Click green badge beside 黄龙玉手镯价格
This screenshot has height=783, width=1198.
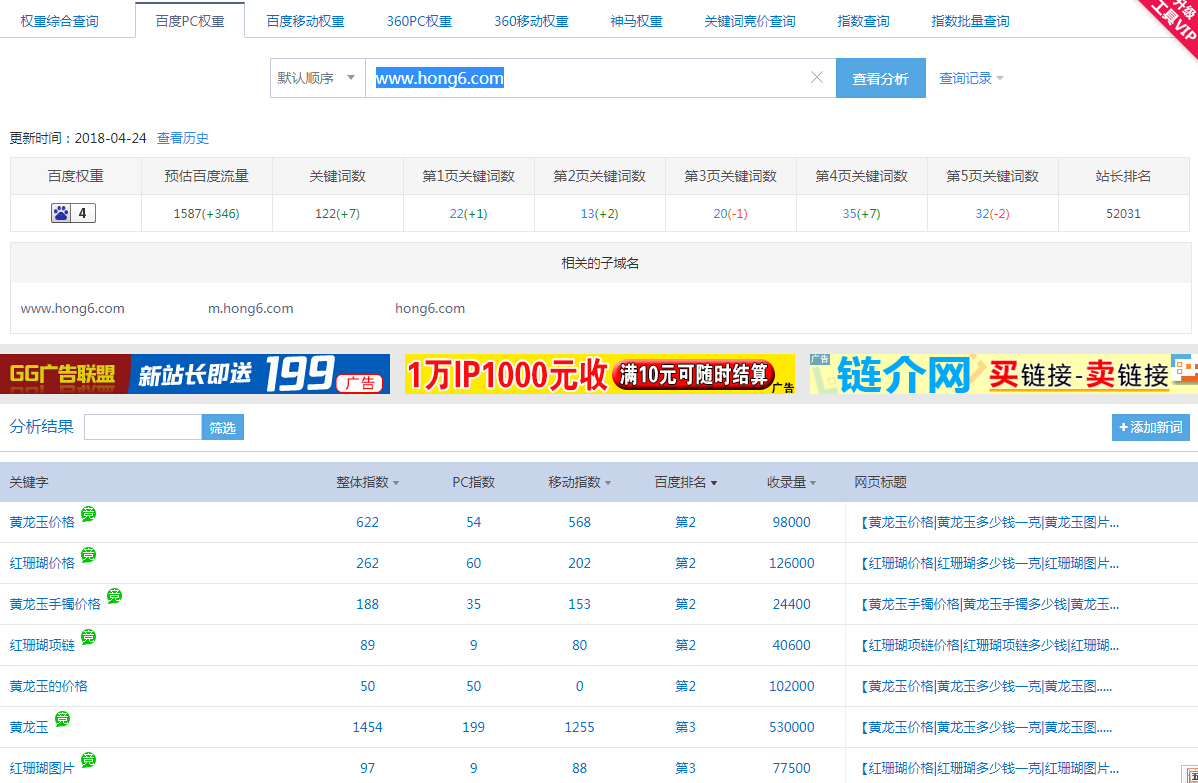114,596
